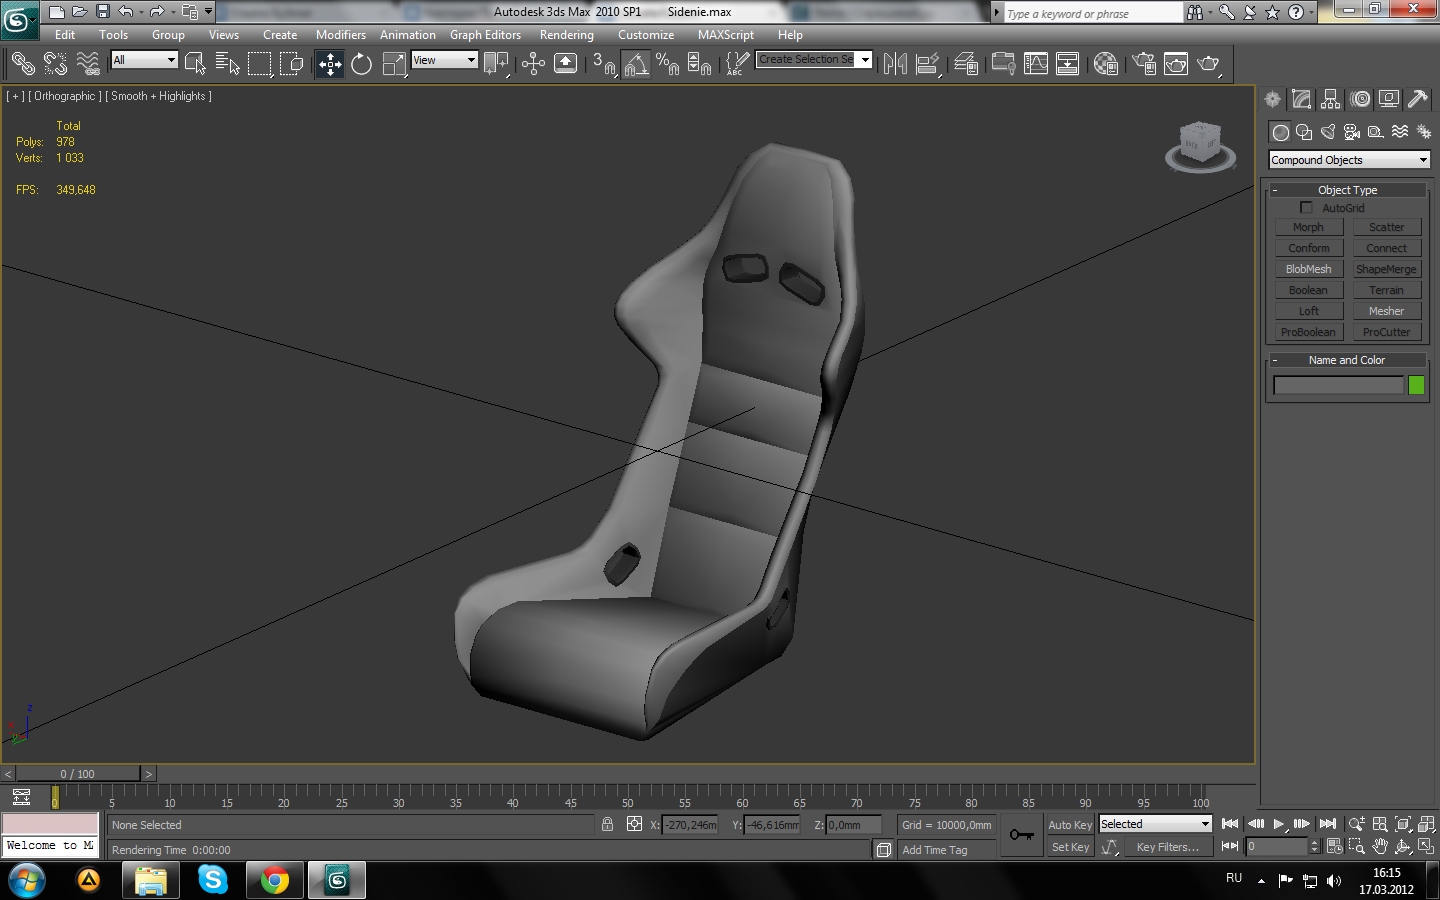1440x900 pixels.
Task: Open the Compound Objects category dropdown
Action: pyautogui.click(x=1349, y=160)
